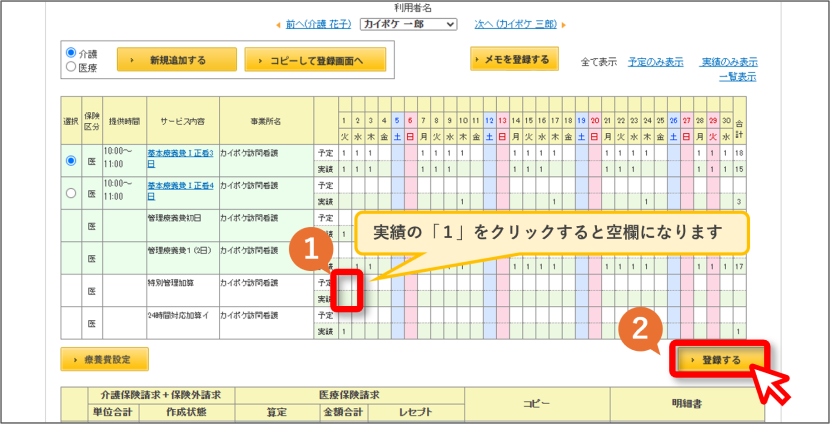Click the 登録する button

pos(721,360)
